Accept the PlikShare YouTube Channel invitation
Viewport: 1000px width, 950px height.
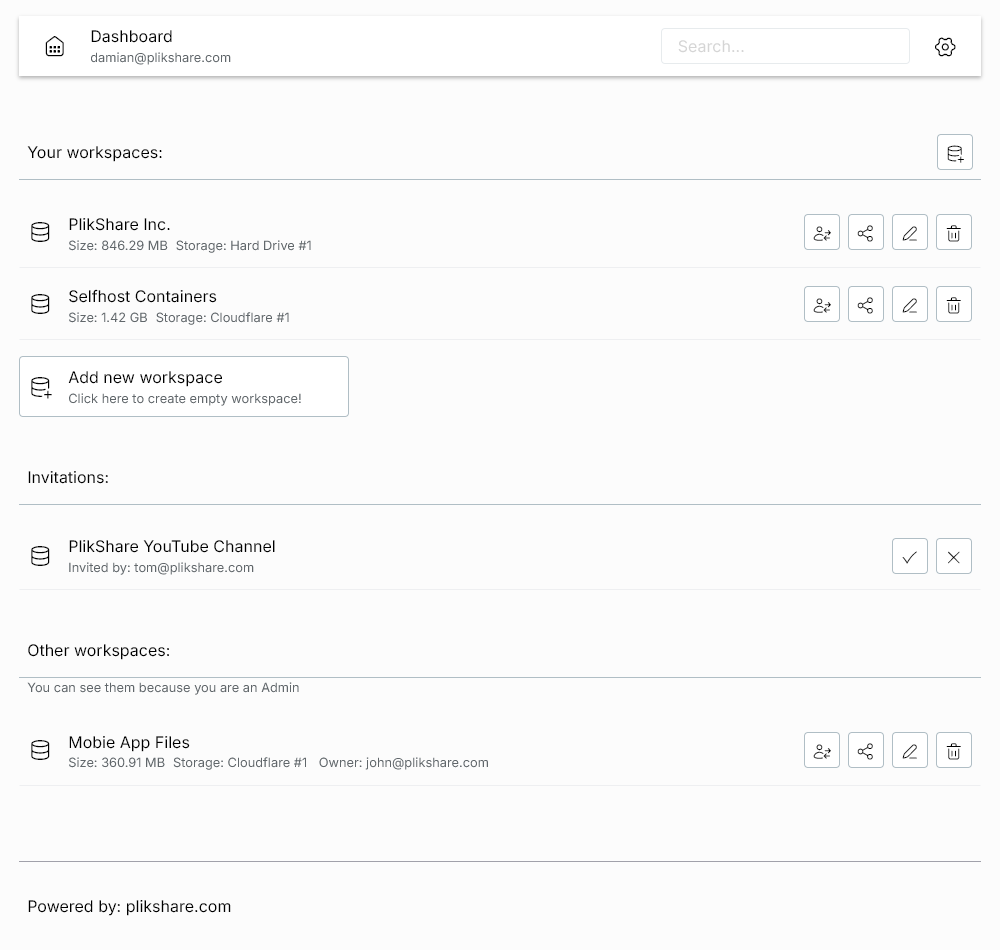pos(909,556)
